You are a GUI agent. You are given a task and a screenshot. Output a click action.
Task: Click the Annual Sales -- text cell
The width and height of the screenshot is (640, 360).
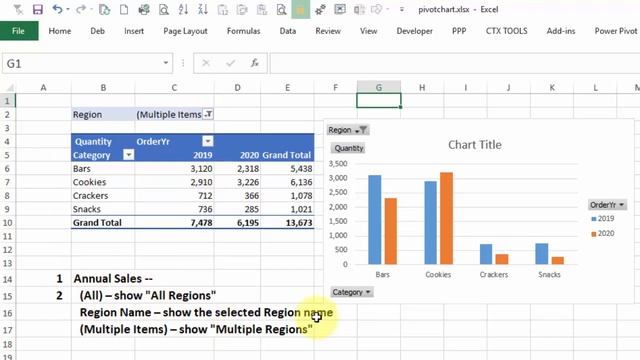click(113, 279)
